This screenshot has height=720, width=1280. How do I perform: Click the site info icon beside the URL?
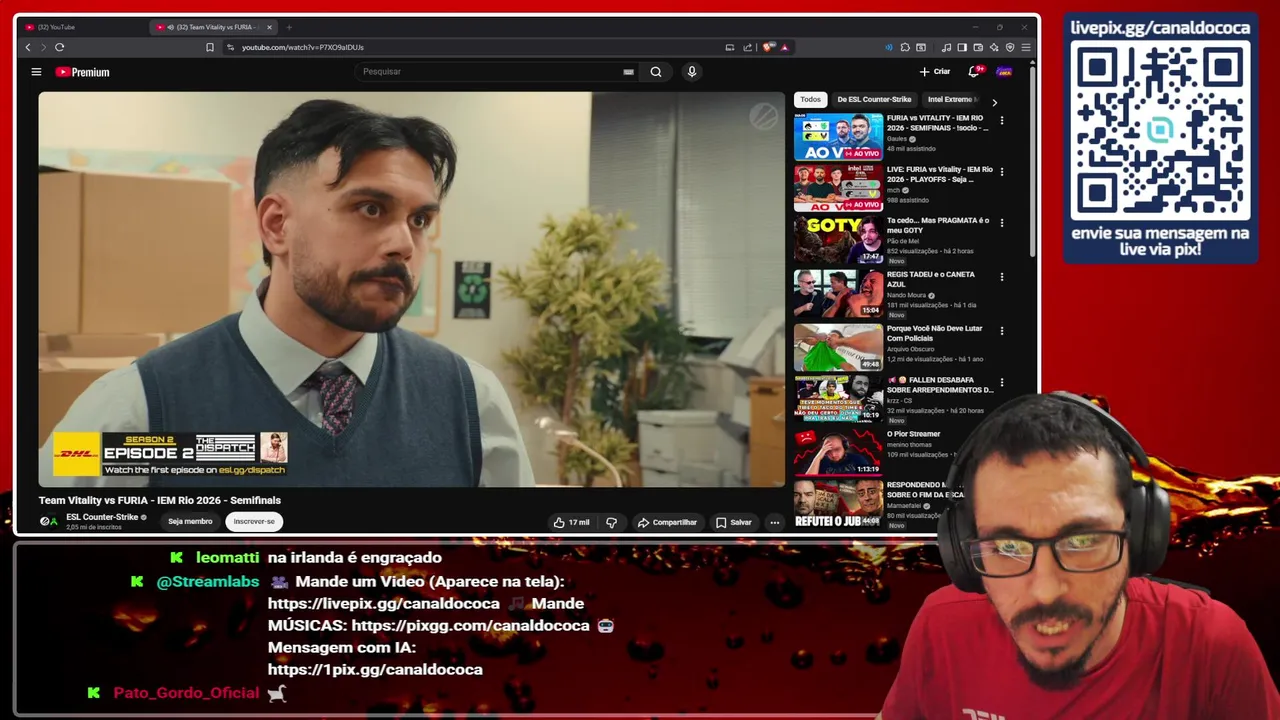(x=230, y=47)
